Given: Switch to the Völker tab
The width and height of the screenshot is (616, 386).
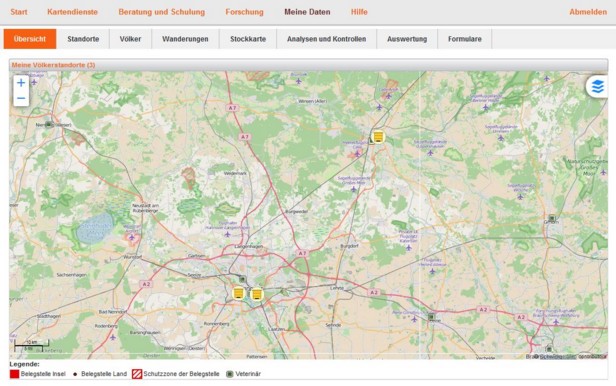Looking at the screenshot, I should coord(130,39).
